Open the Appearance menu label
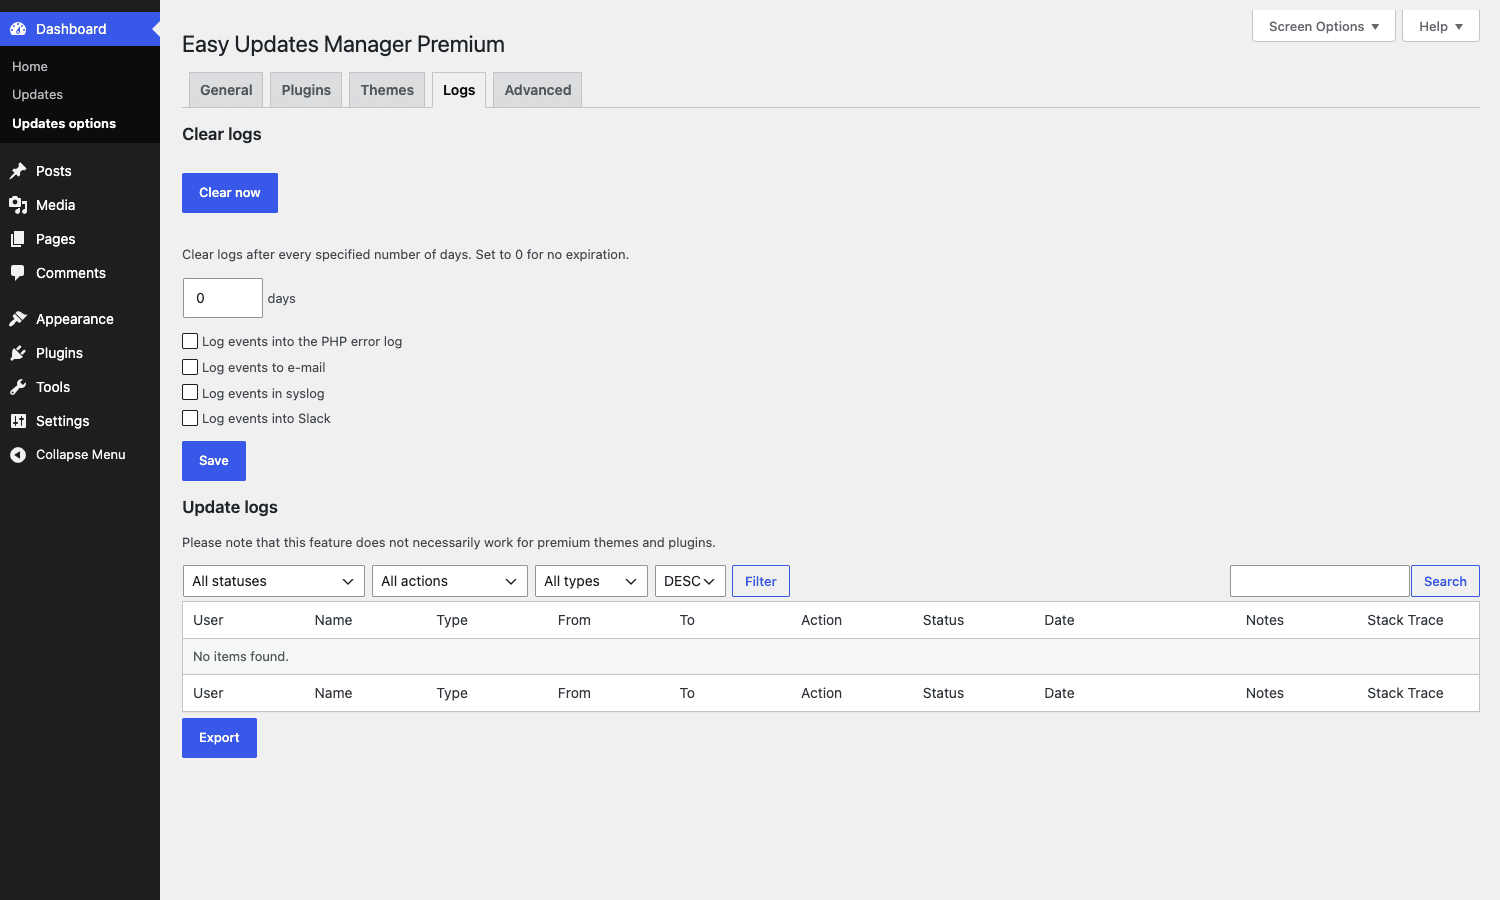The height and width of the screenshot is (900, 1500). (75, 319)
